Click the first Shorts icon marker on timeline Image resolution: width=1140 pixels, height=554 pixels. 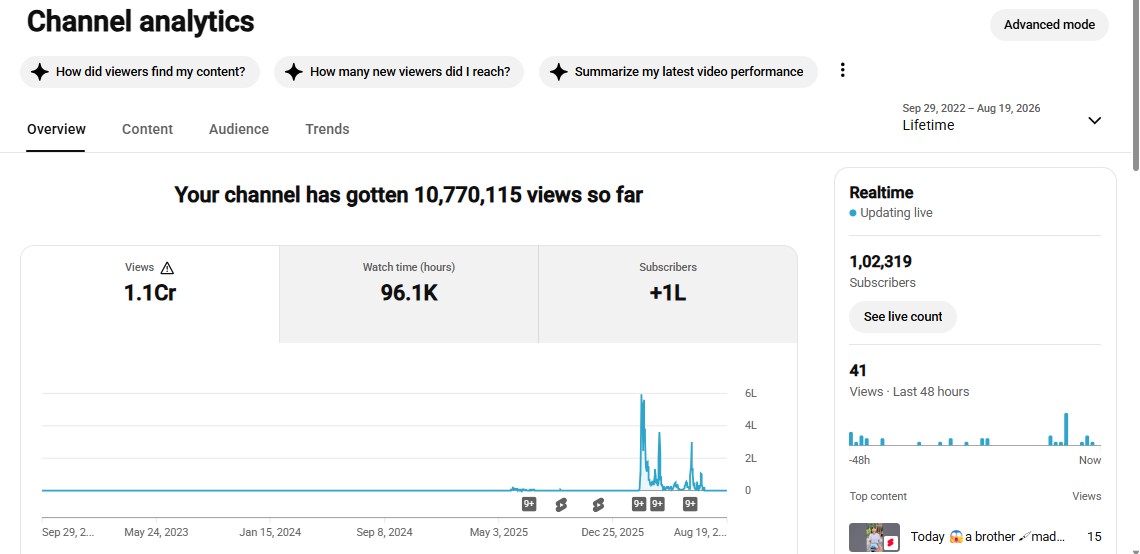pos(561,505)
